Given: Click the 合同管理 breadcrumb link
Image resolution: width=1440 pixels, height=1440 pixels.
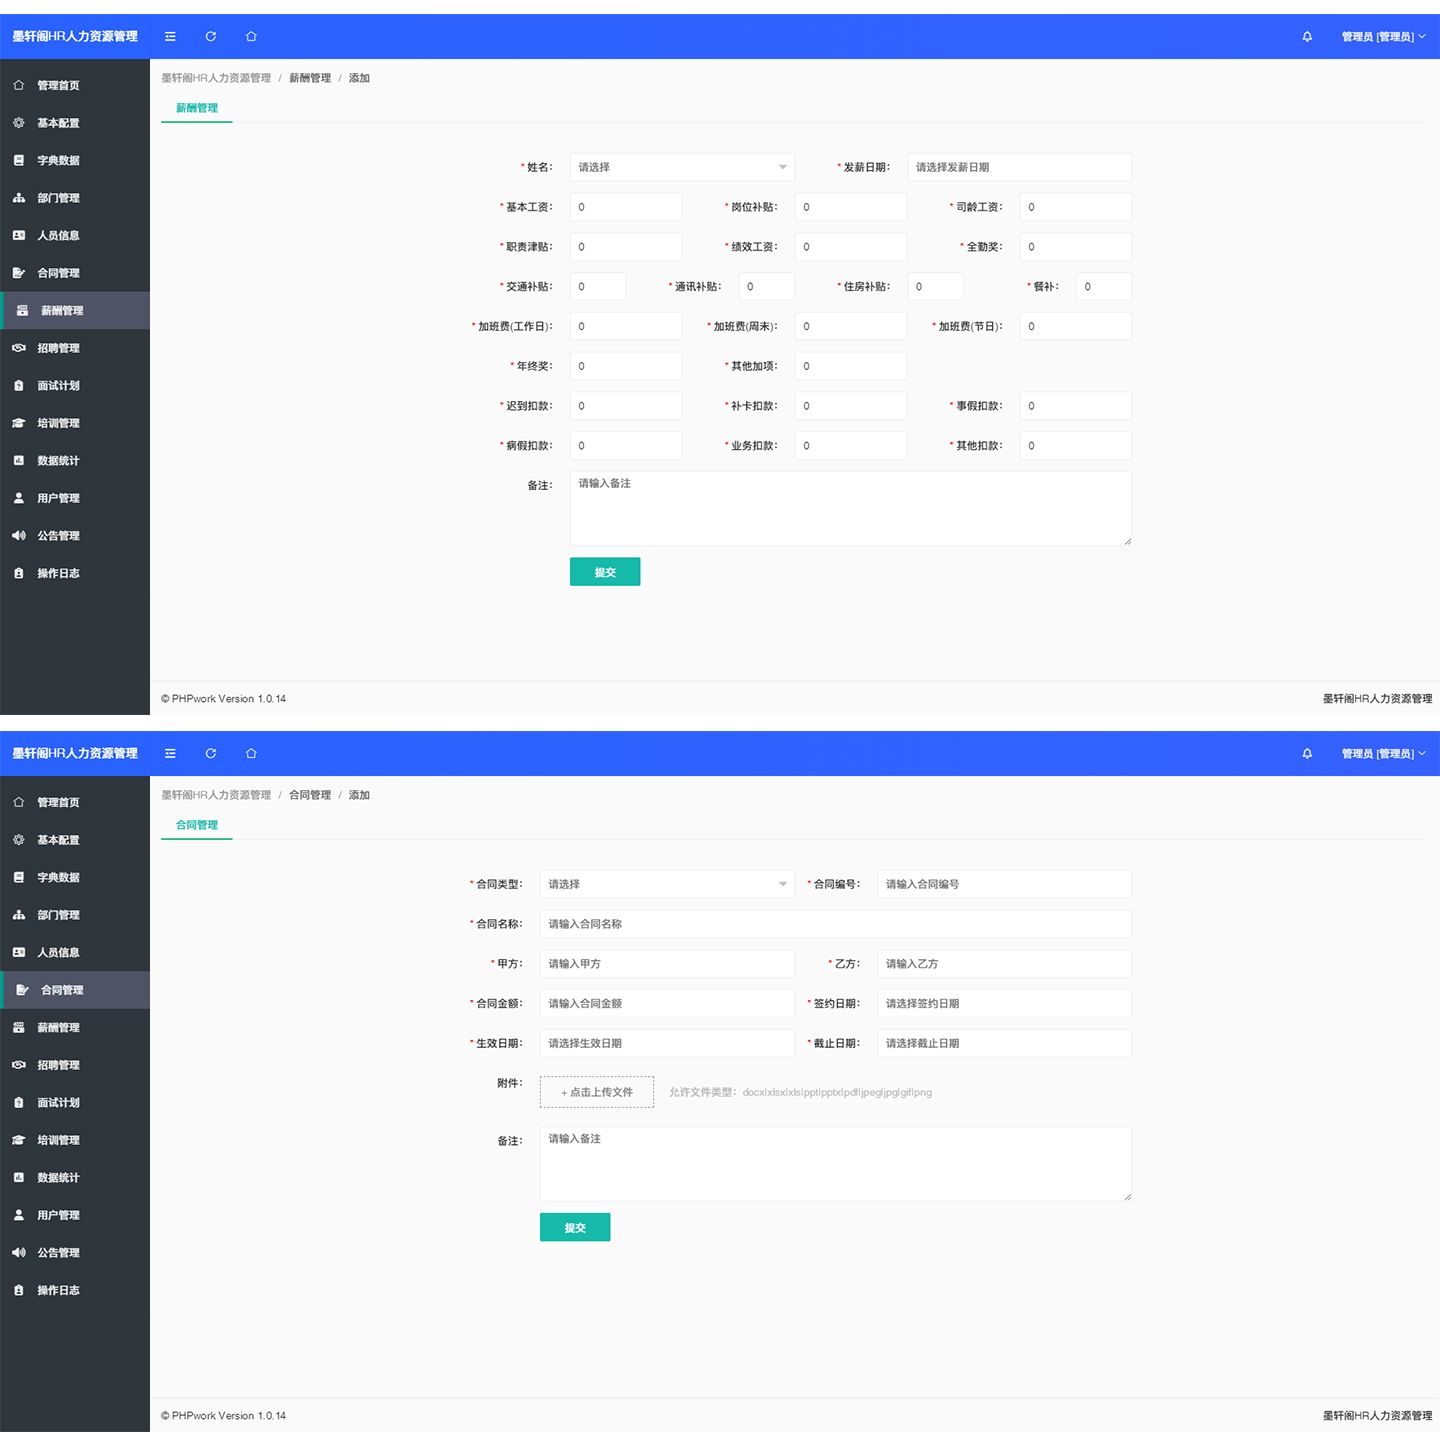Looking at the screenshot, I should pyautogui.click(x=310, y=795).
